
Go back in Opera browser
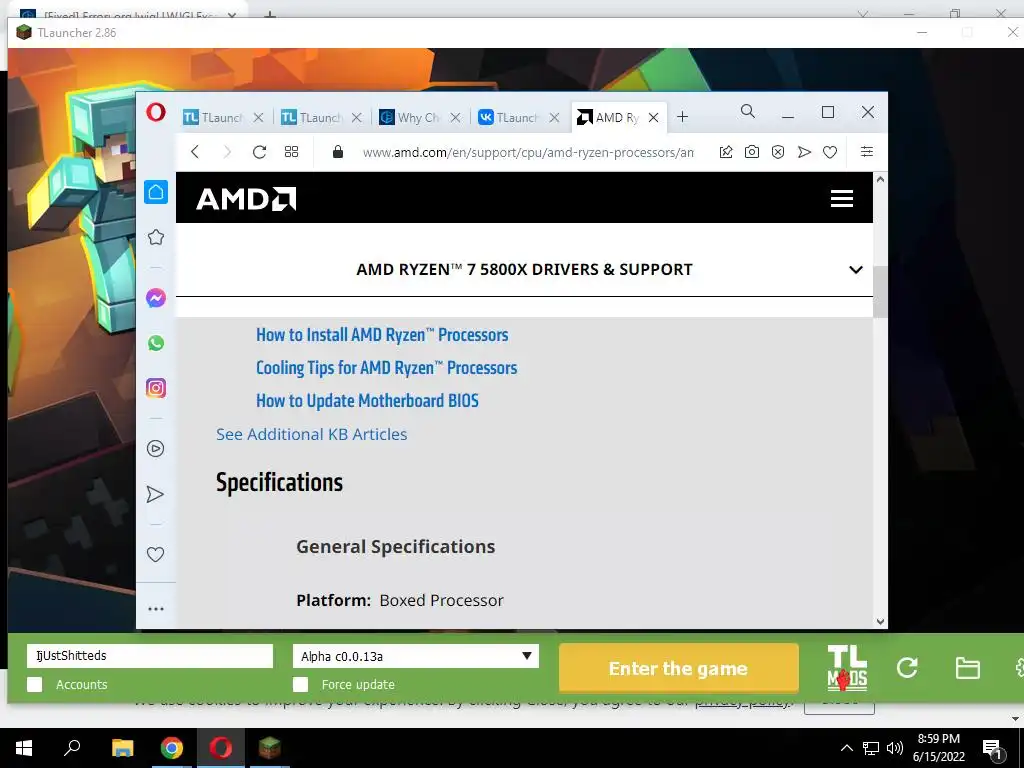coord(195,152)
